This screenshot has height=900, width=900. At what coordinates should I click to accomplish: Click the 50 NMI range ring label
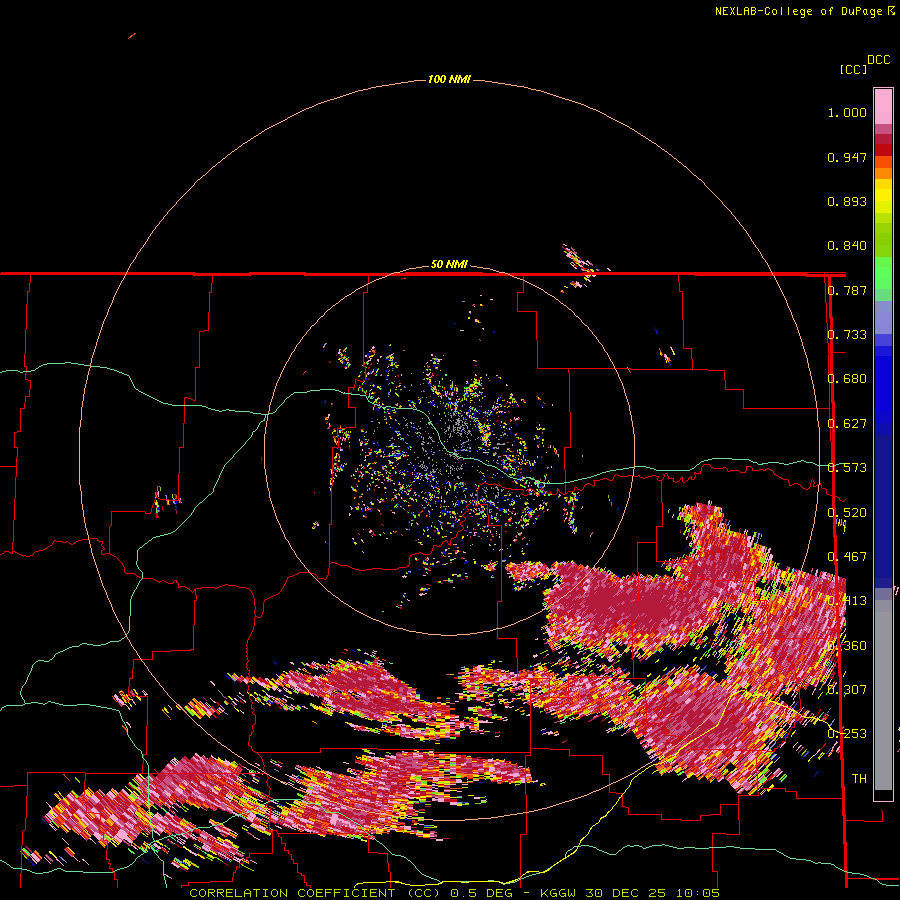click(449, 264)
